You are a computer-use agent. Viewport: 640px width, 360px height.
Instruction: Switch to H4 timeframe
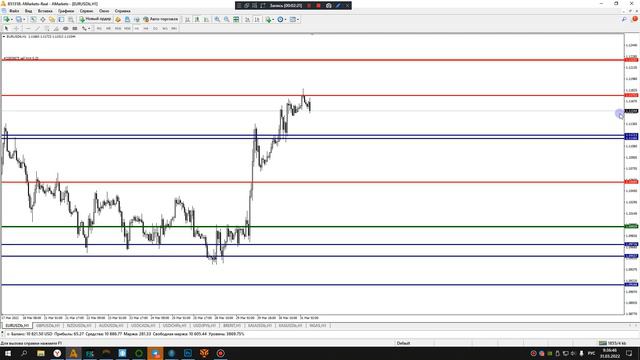click(146, 29)
